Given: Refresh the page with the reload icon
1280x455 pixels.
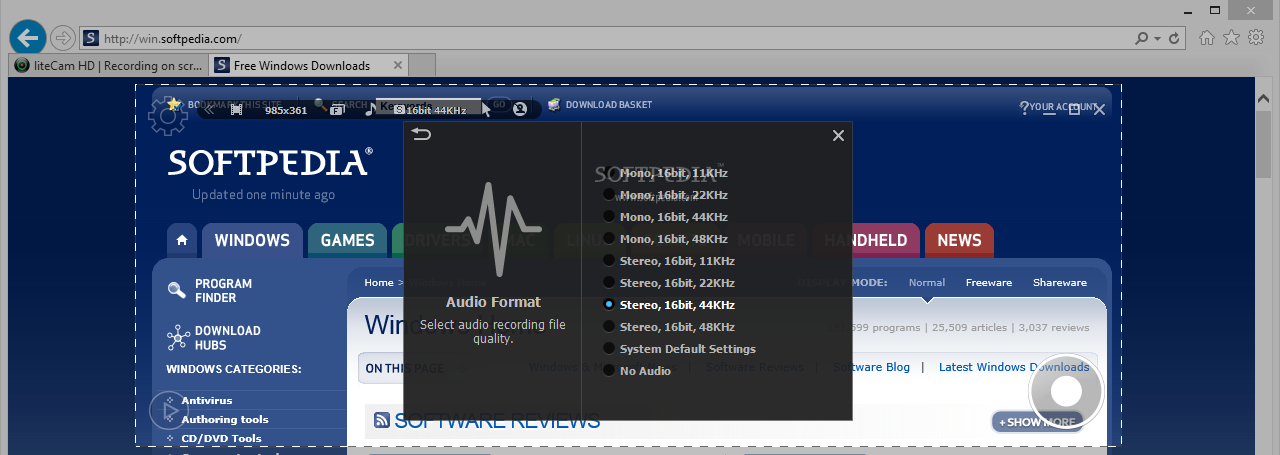Looking at the screenshot, I should (1174, 39).
